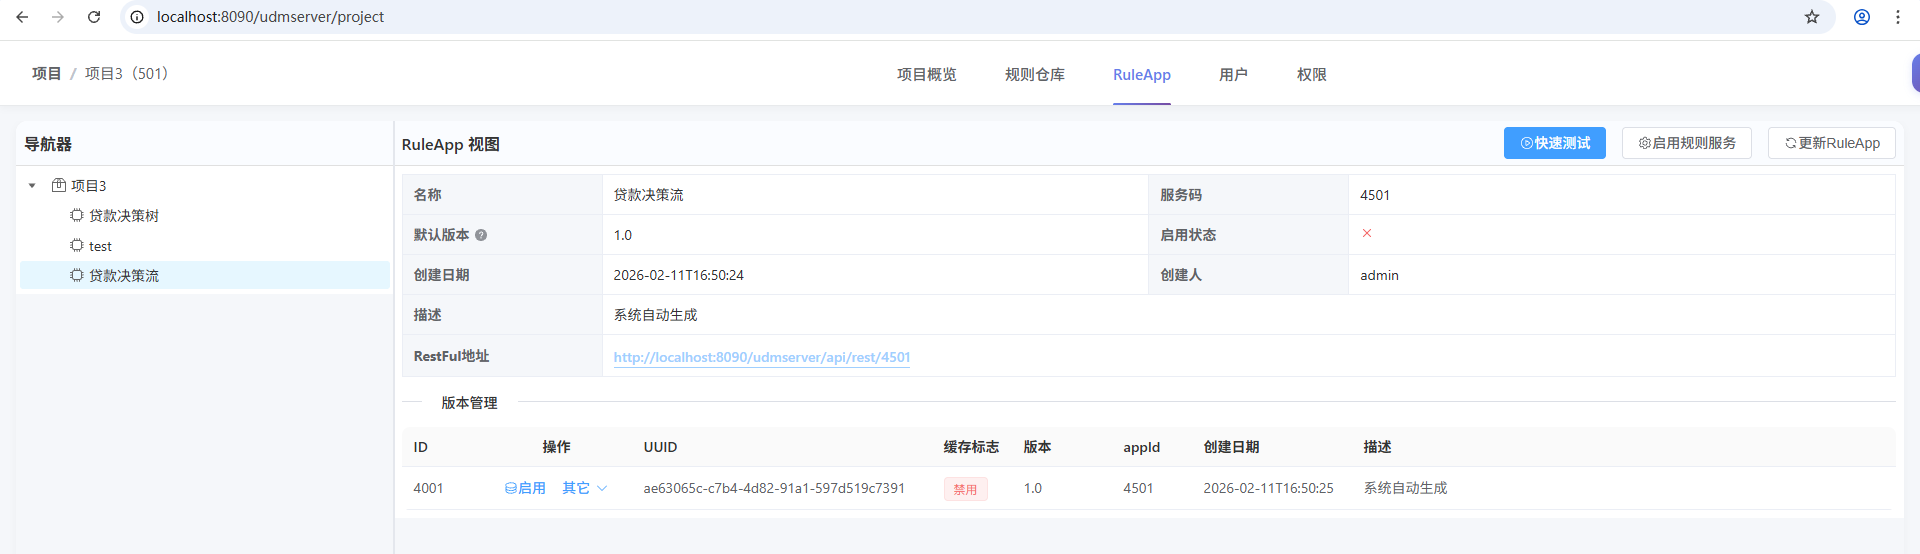Image resolution: width=1920 pixels, height=554 pixels.
Task: Switch to the 规则仓库 tab
Action: (x=1034, y=75)
